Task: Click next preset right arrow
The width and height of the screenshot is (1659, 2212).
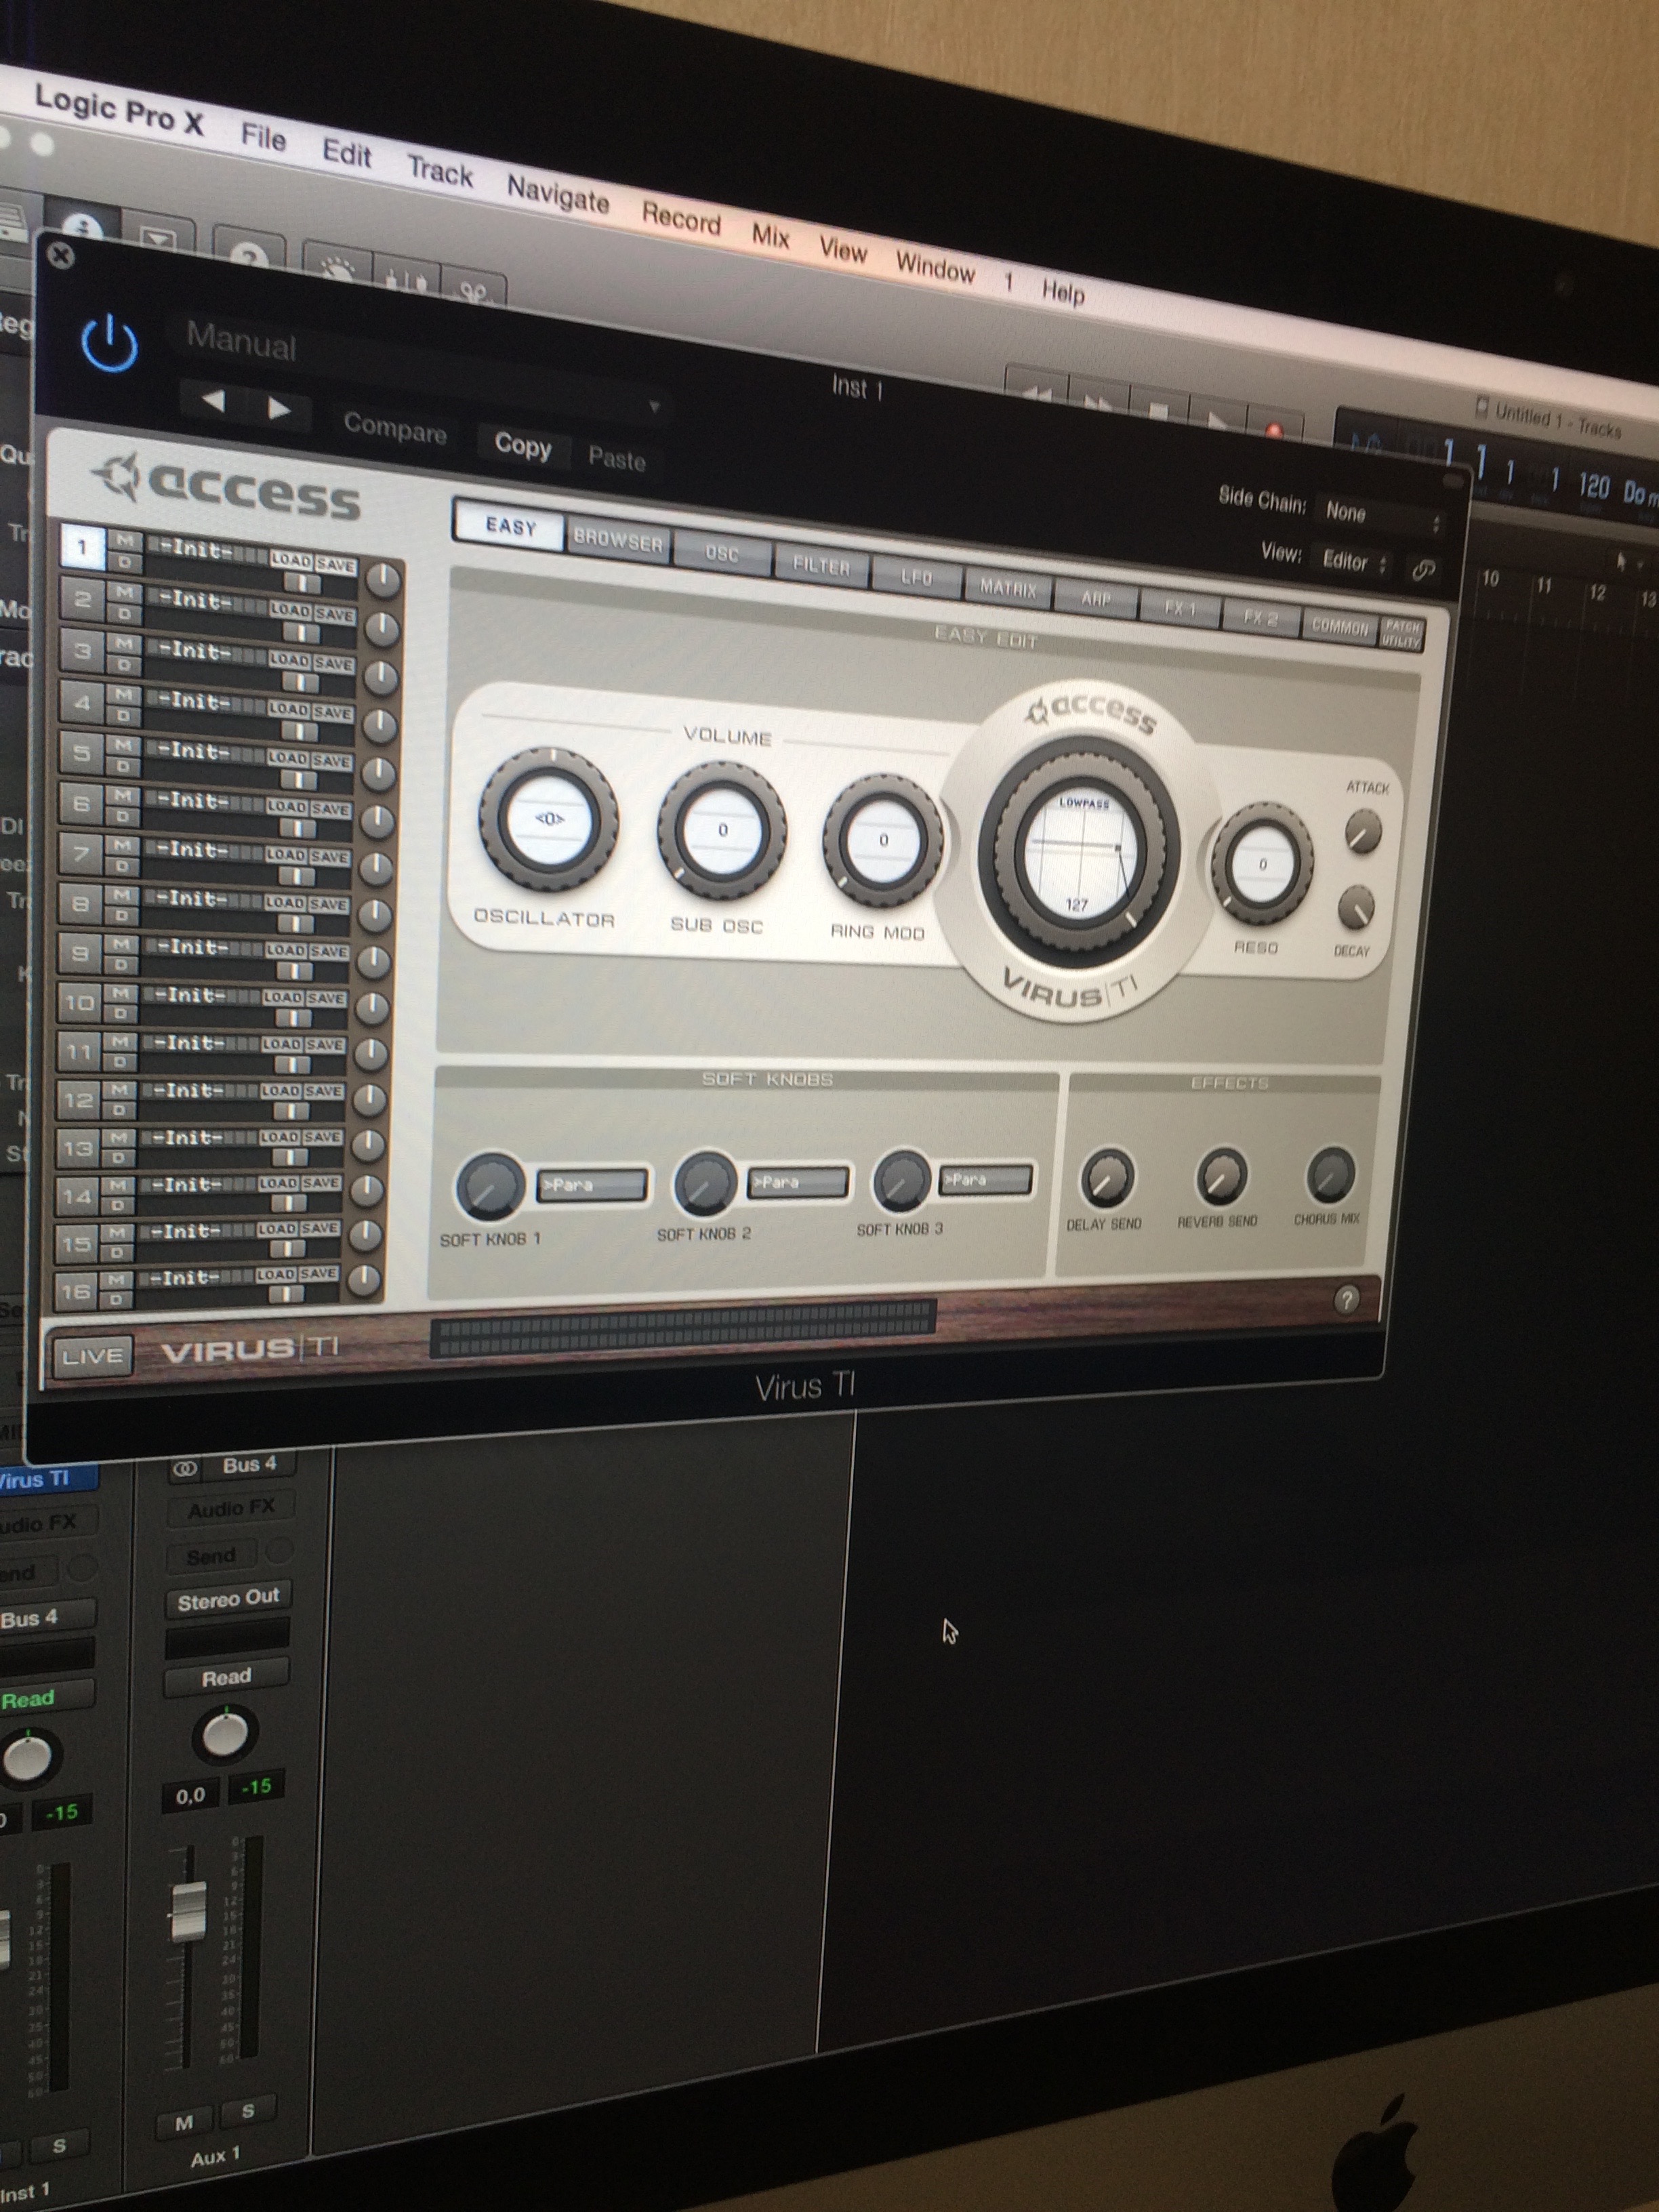Action: 279,408
